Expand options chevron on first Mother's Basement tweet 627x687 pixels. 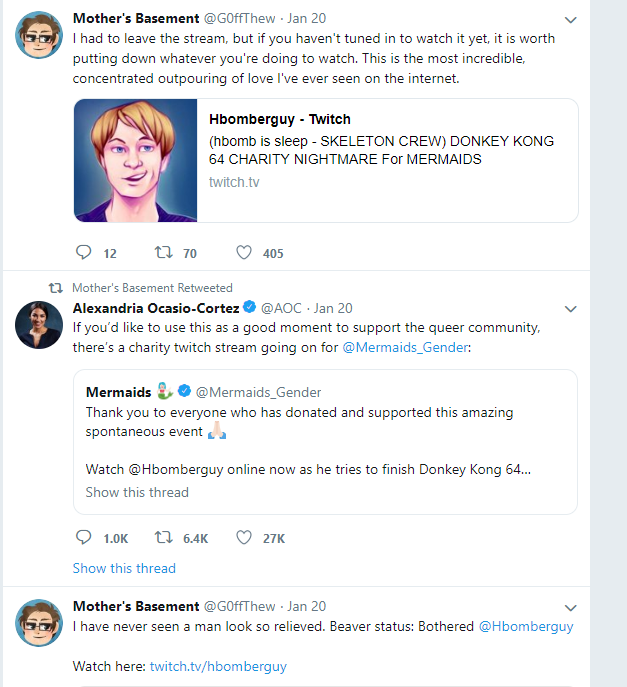(x=570, y=20)
